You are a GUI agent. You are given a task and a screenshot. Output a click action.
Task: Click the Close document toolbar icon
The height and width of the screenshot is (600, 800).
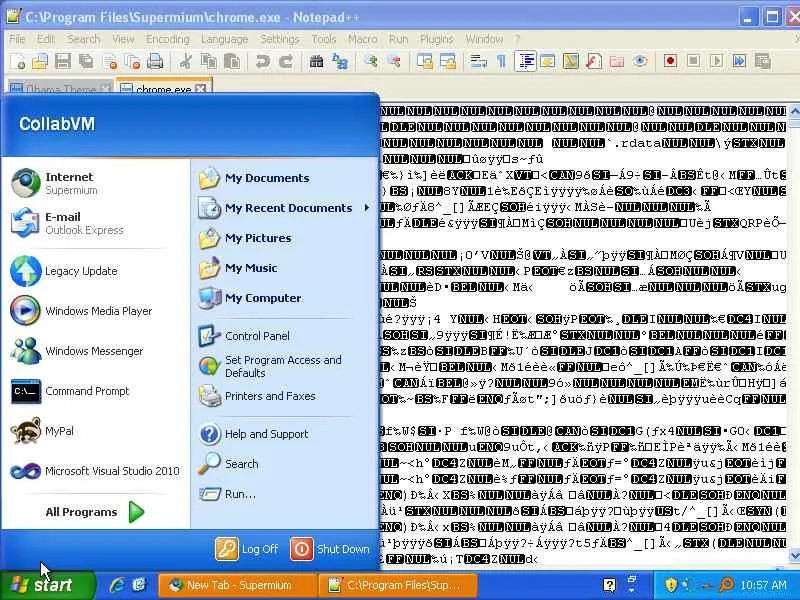[110, 62]
